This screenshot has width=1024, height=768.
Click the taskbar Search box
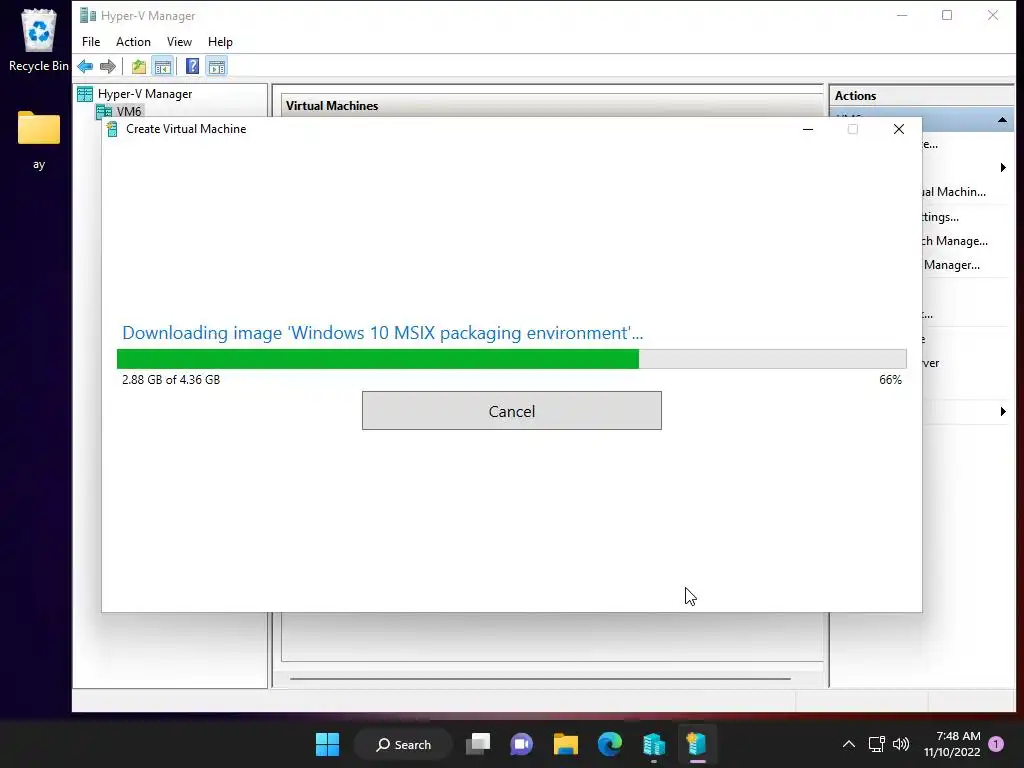(403, 744)
